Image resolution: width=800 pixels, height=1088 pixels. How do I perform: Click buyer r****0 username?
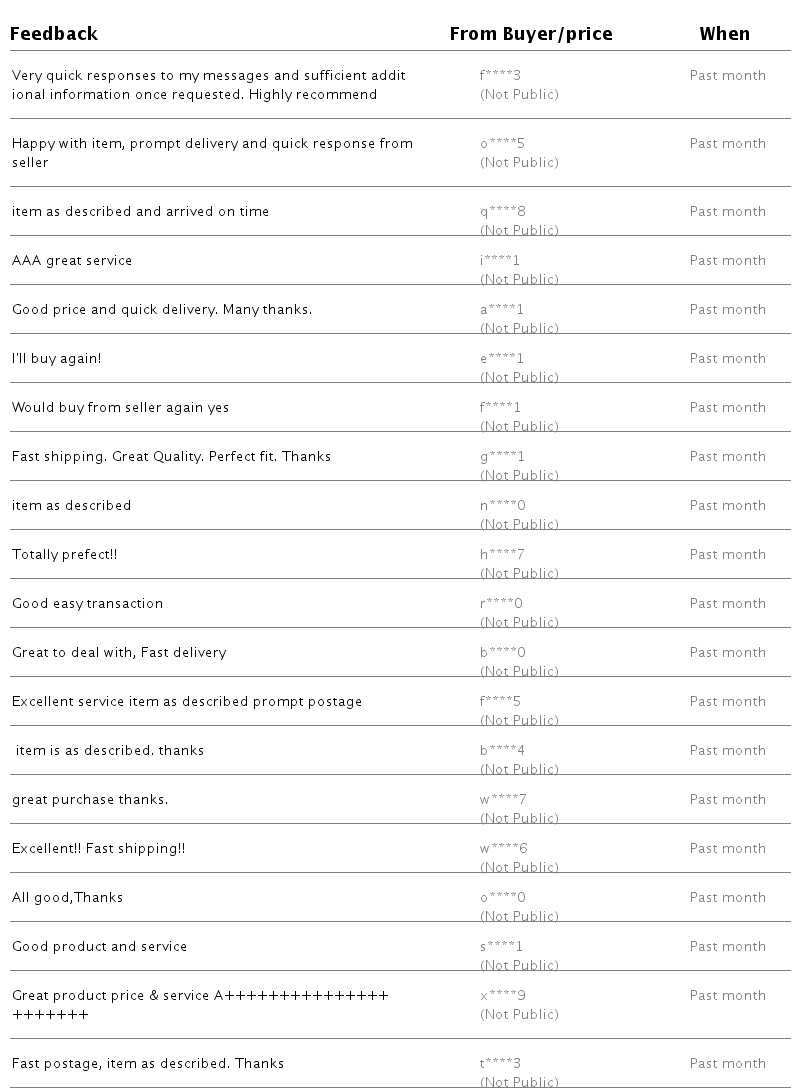coord(501,603)
